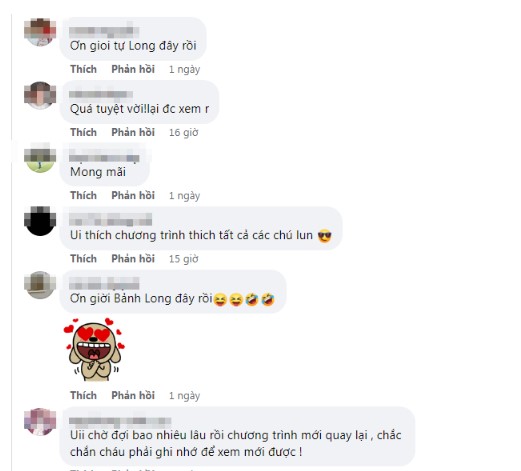The width and height of the screenshot is (521, 471).
Task: Click avatar beside 'Mong mãi' comment
Action: tap(40, 158)
